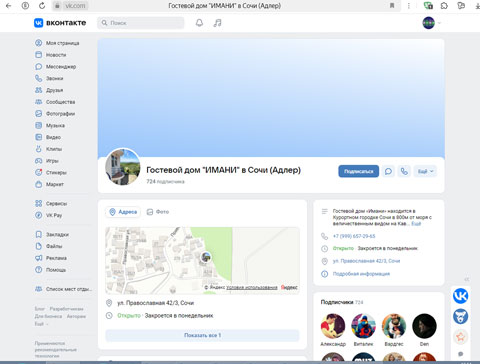Click the phone call icon button on group header
The image size is (480, 364).
[x=404, y=171]
